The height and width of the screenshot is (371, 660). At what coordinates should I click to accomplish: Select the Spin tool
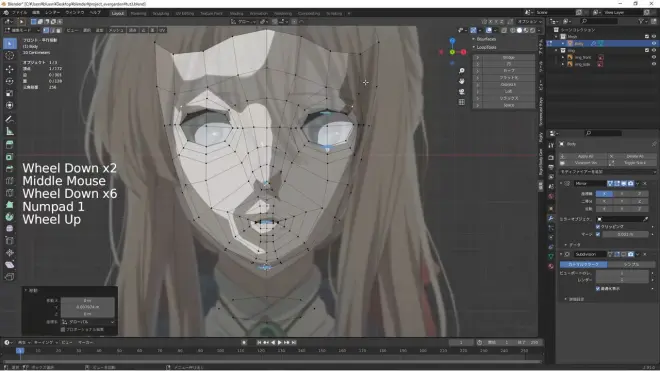click(10, 217)
